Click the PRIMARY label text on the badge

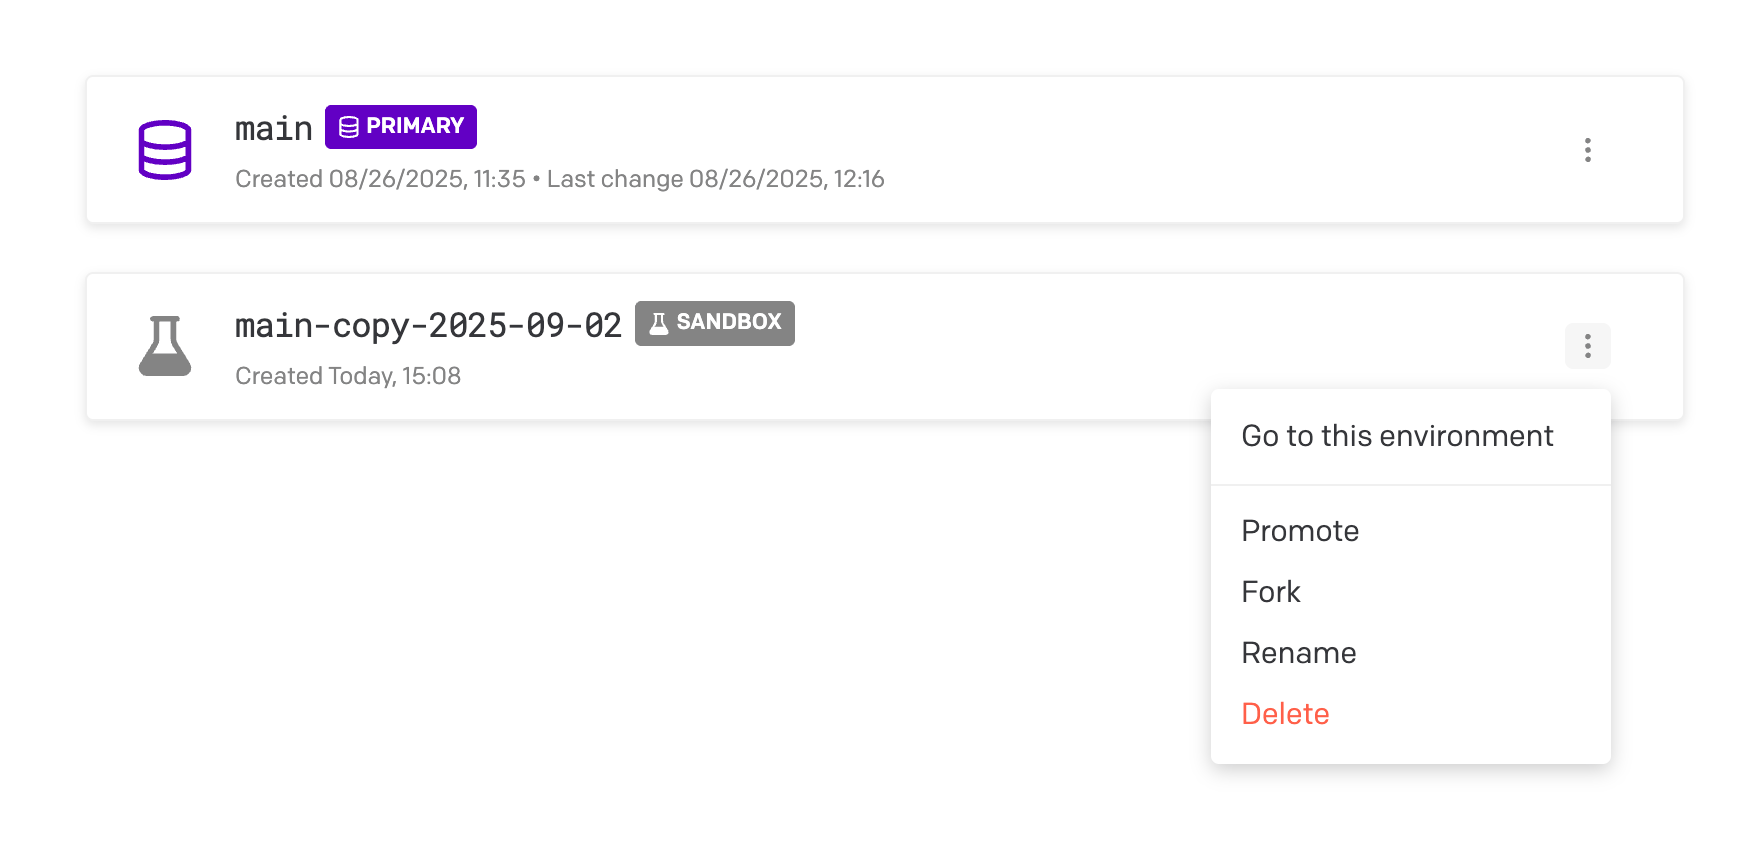(415, 126)
